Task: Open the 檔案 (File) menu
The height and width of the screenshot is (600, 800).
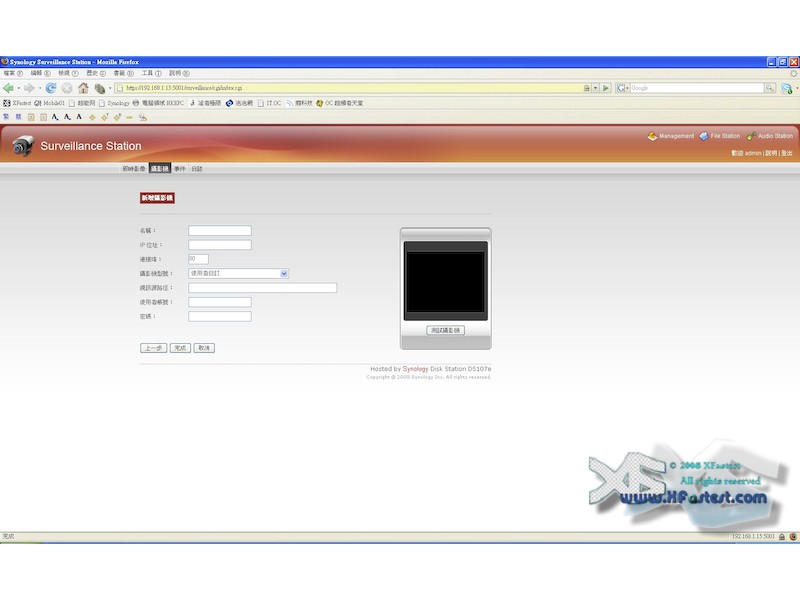Action: (13, 73)
